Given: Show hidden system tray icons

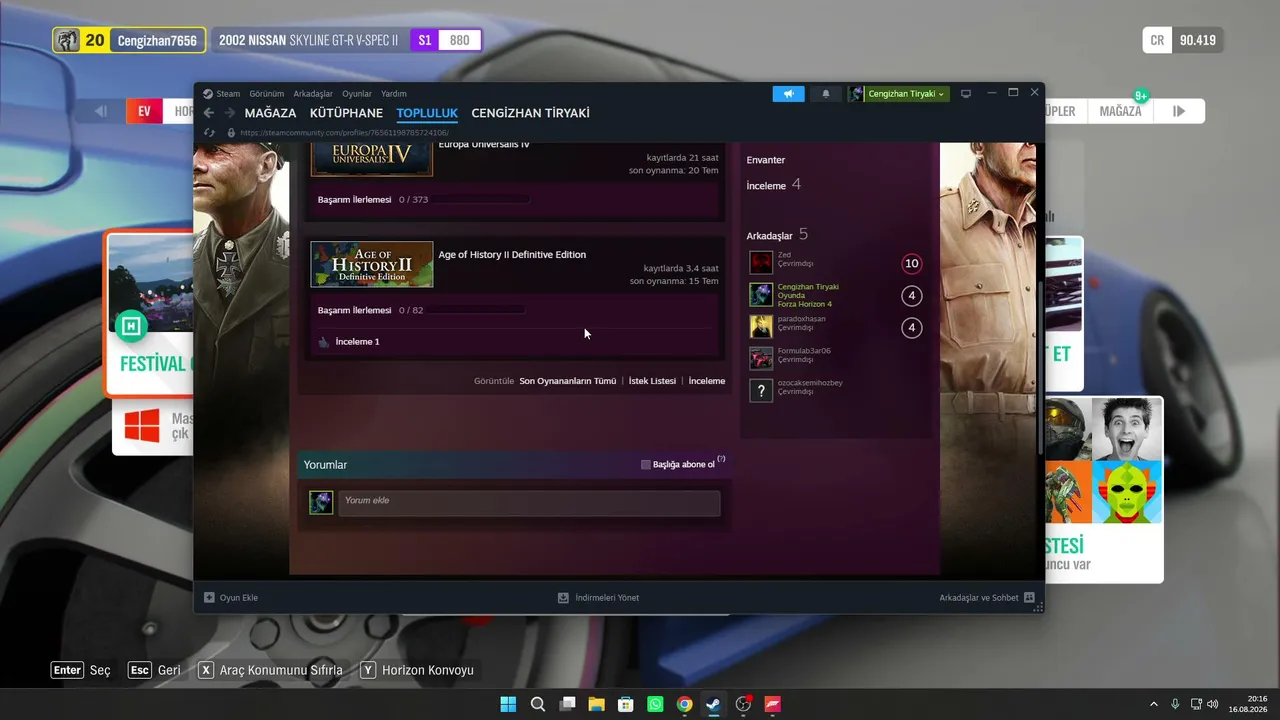Looking at the screenshot, I should click(1154, 704).
